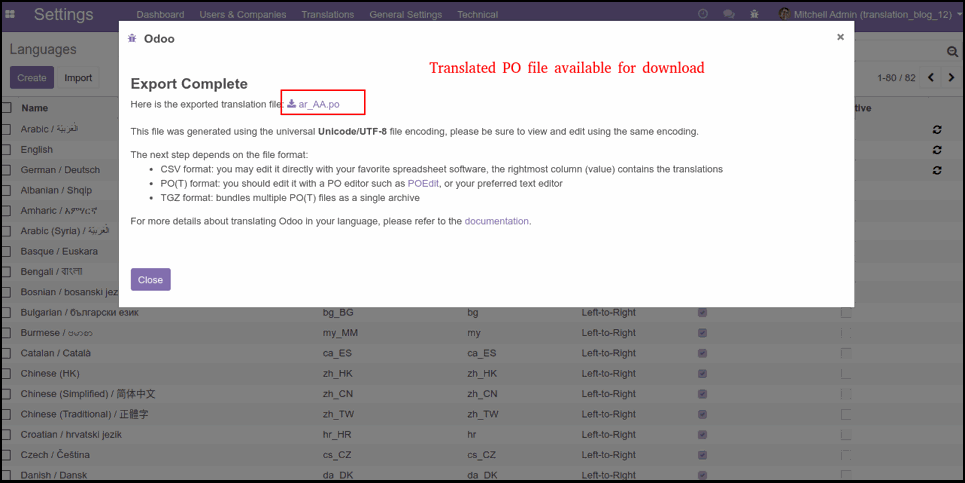This screenshot has height=483, width=965.
Task: Toggle the checked box in Croatian row
Action: [702, 434]
